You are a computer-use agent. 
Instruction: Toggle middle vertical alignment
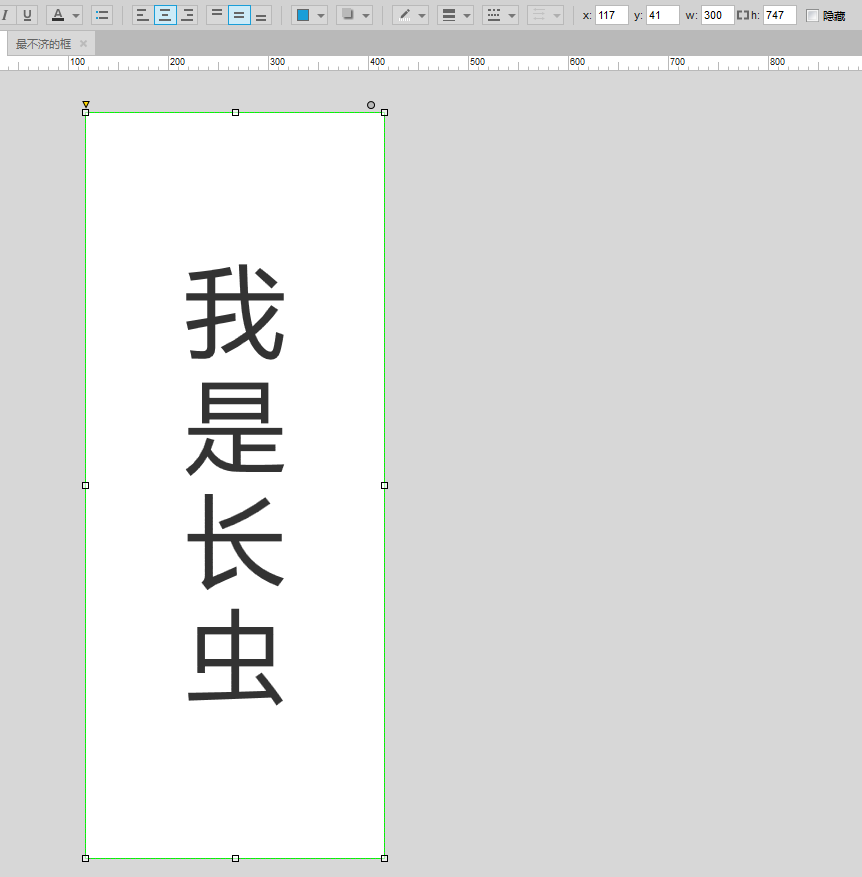[238, 15]
